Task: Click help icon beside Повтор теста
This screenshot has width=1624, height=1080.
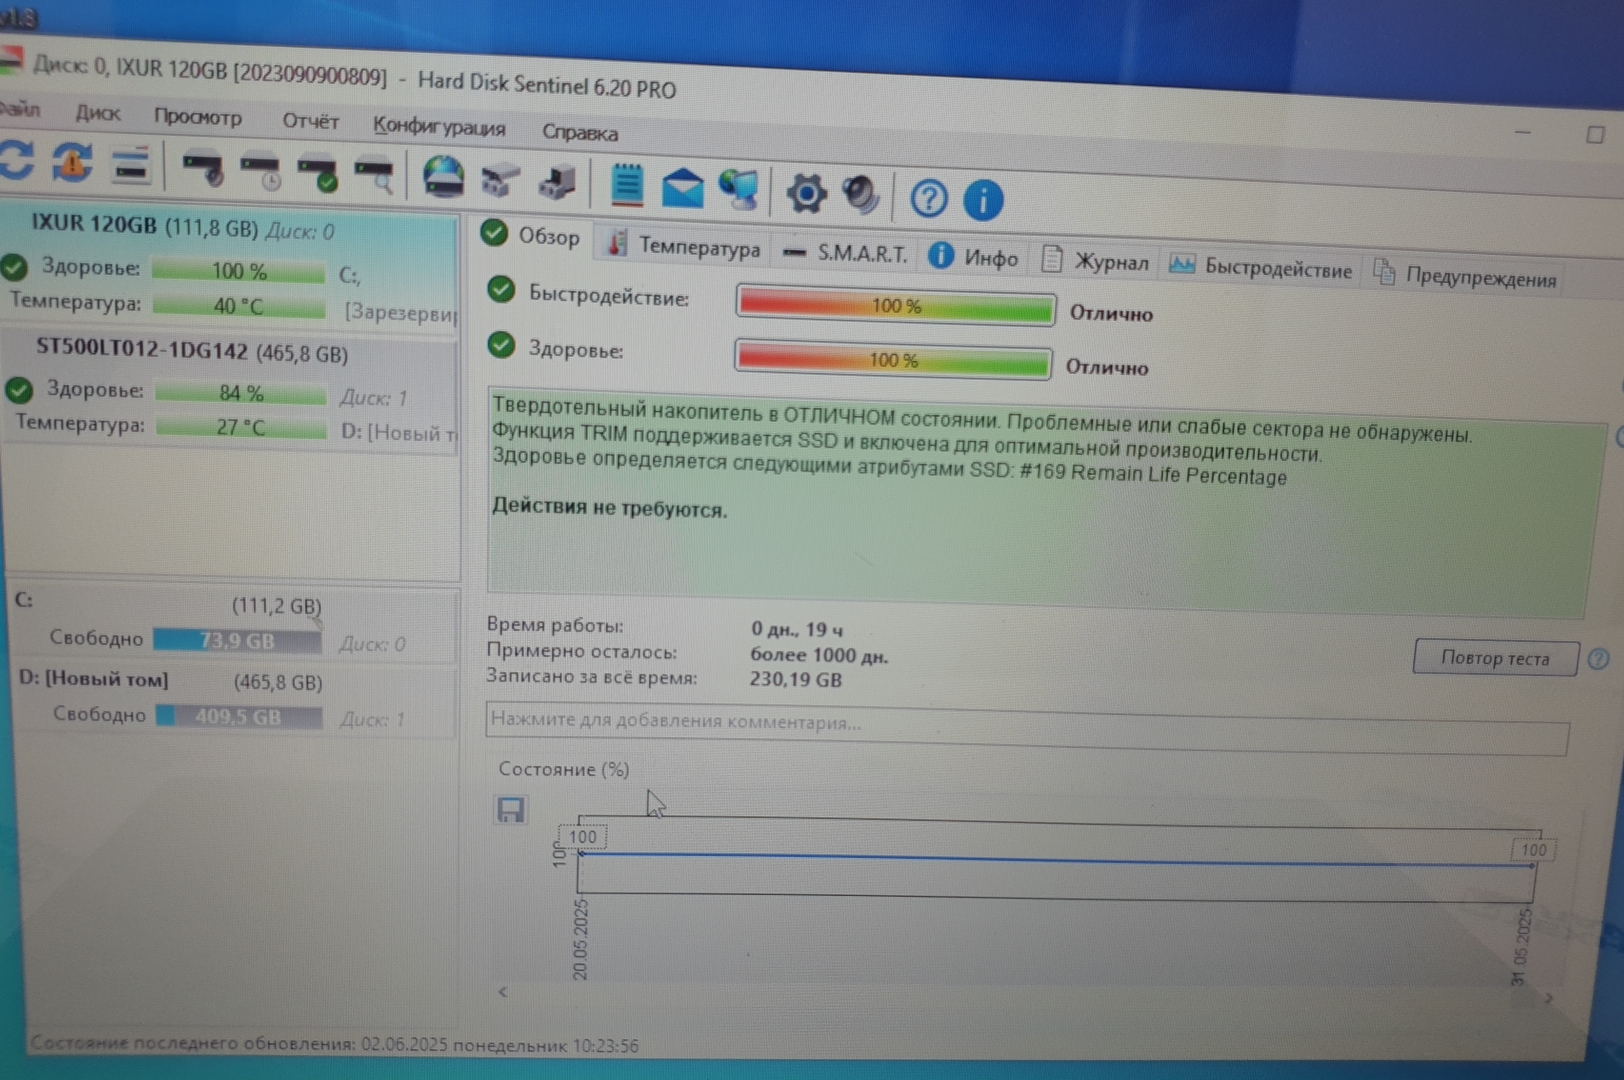Action: 1598,659
